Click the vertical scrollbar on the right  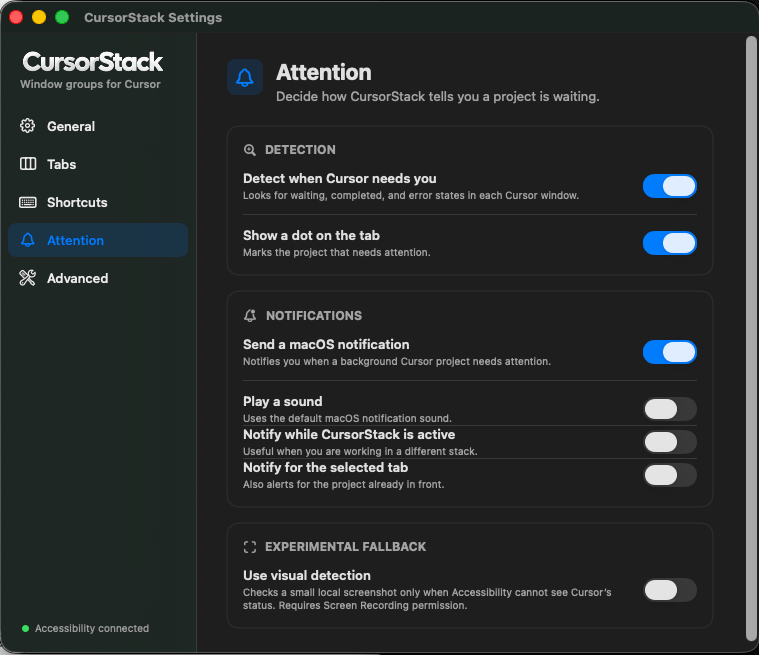(x=751, y=339)
